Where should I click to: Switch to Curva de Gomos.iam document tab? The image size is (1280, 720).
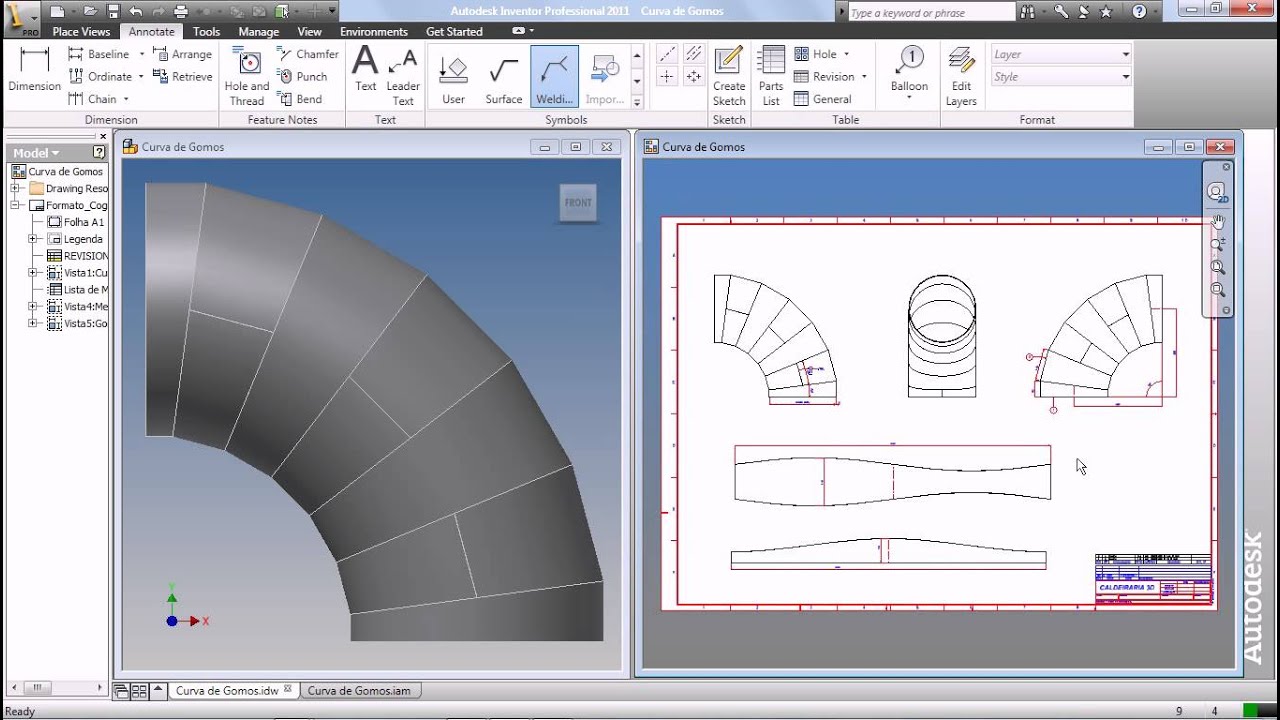(359, 690)
